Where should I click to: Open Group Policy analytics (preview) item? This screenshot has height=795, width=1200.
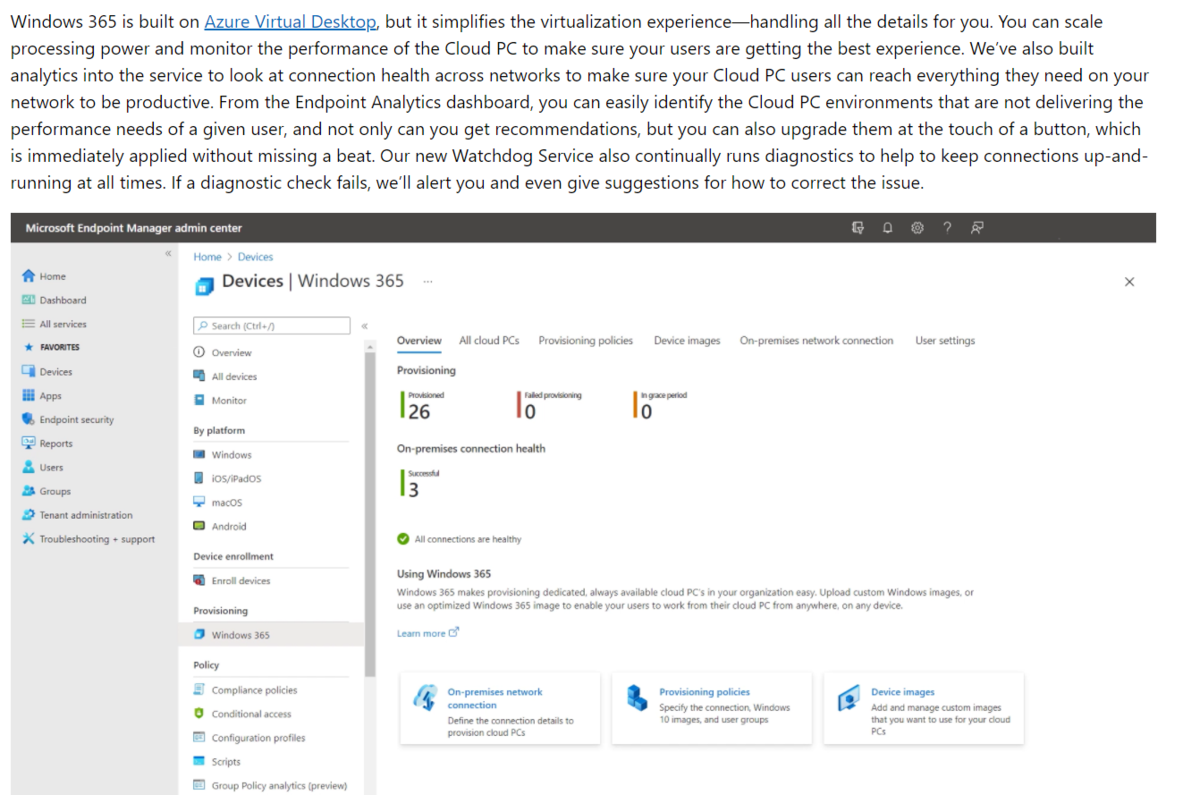click(x=278, y=785)
